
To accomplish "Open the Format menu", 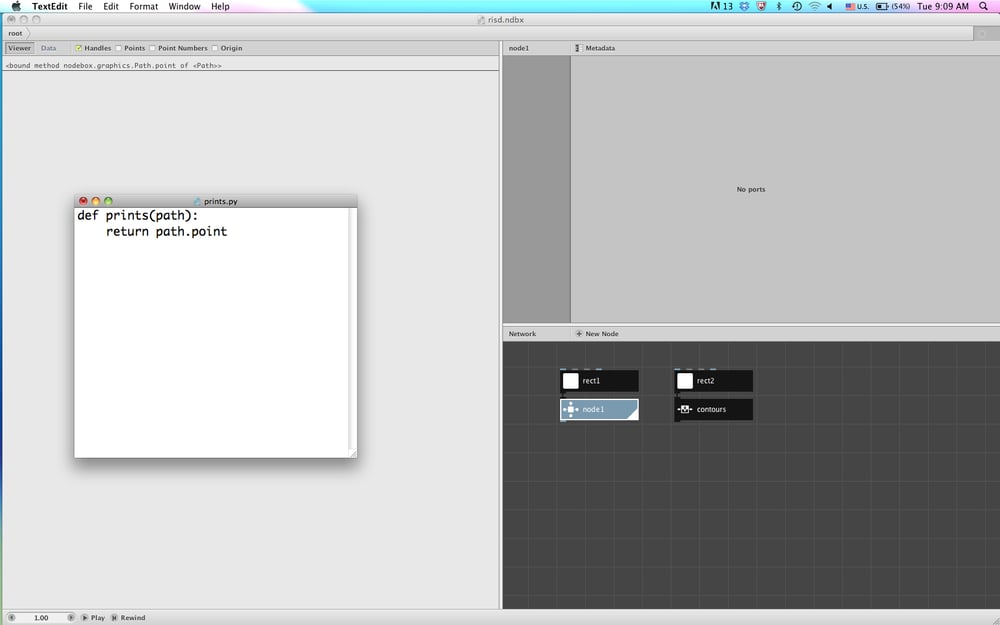I will pos(143,6).
